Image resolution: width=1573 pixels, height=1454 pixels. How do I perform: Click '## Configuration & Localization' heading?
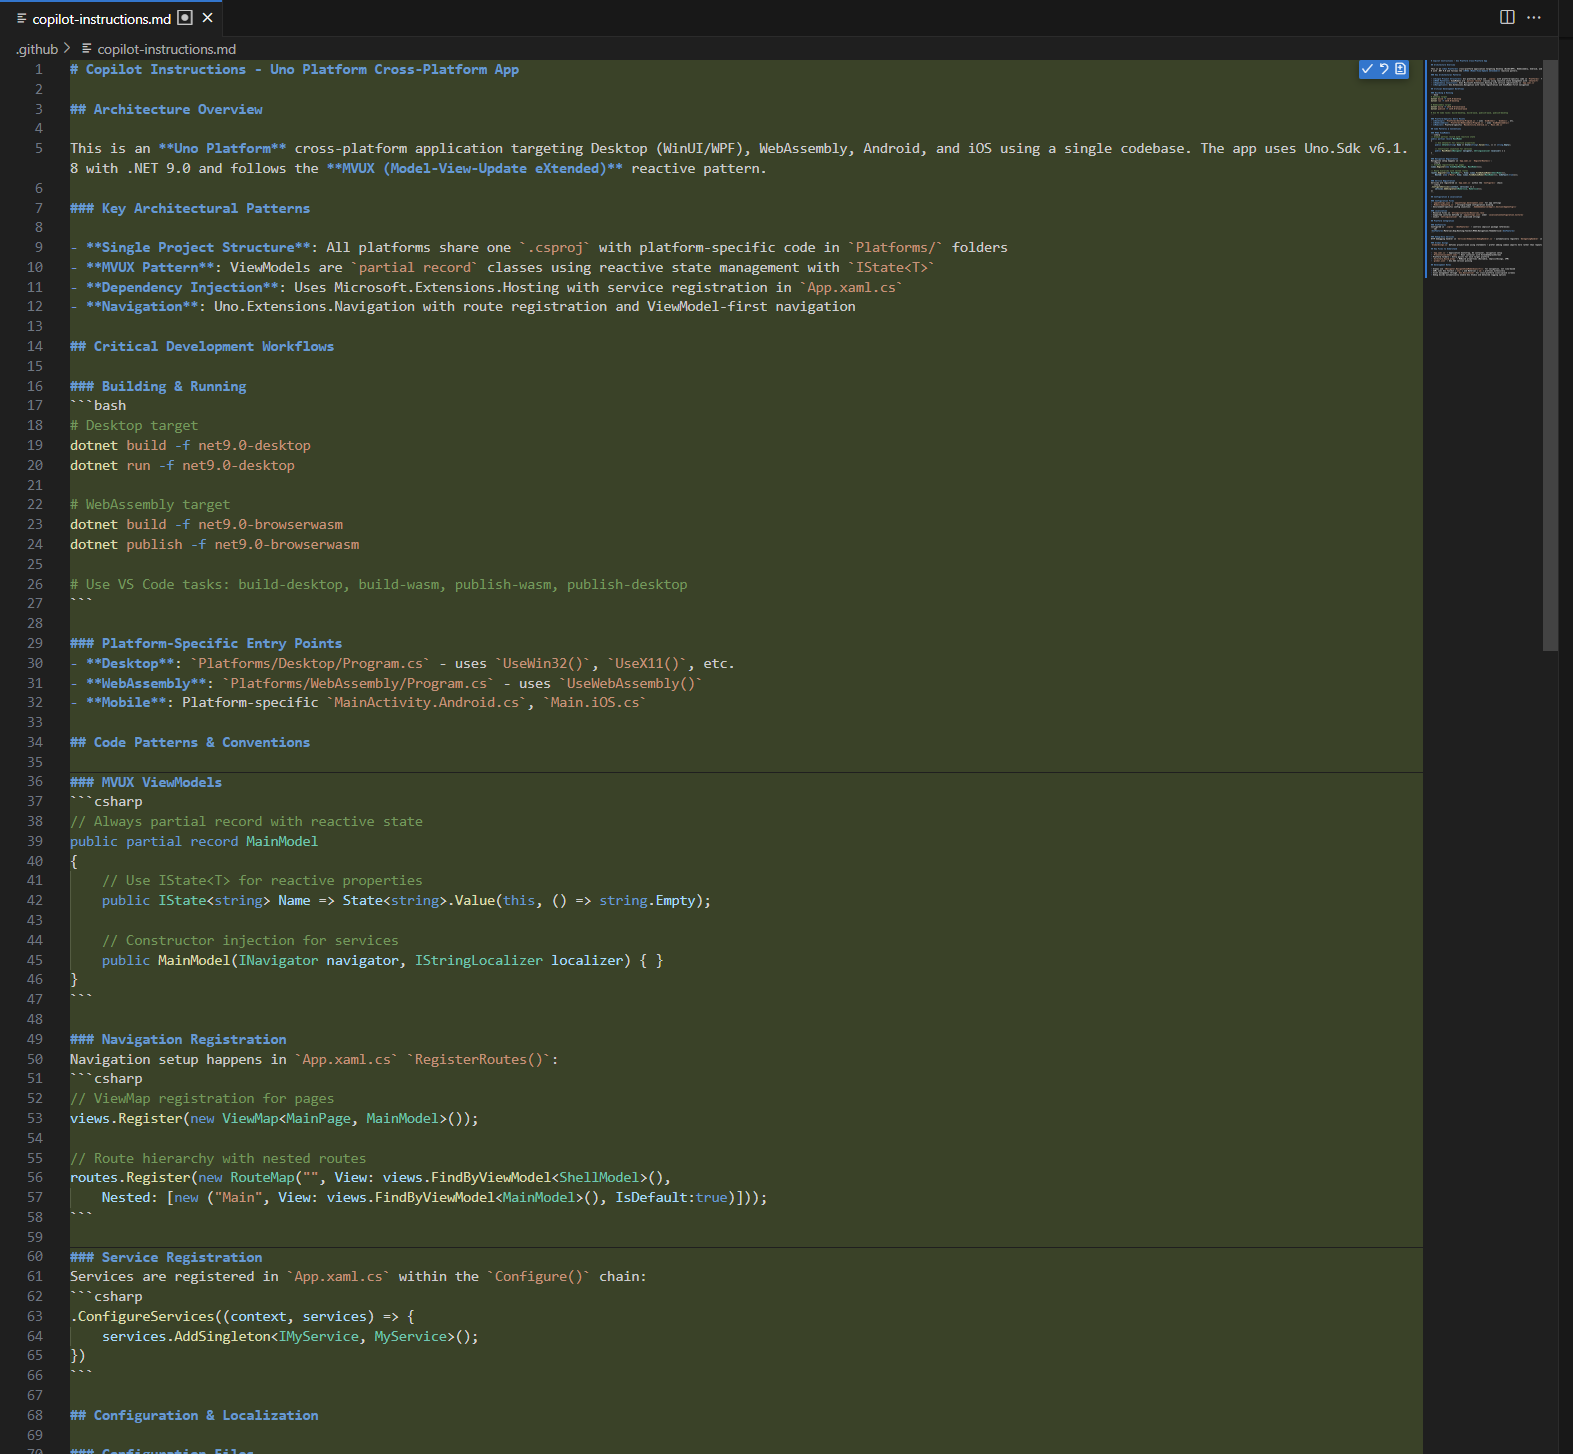[x=194, y=1415]
